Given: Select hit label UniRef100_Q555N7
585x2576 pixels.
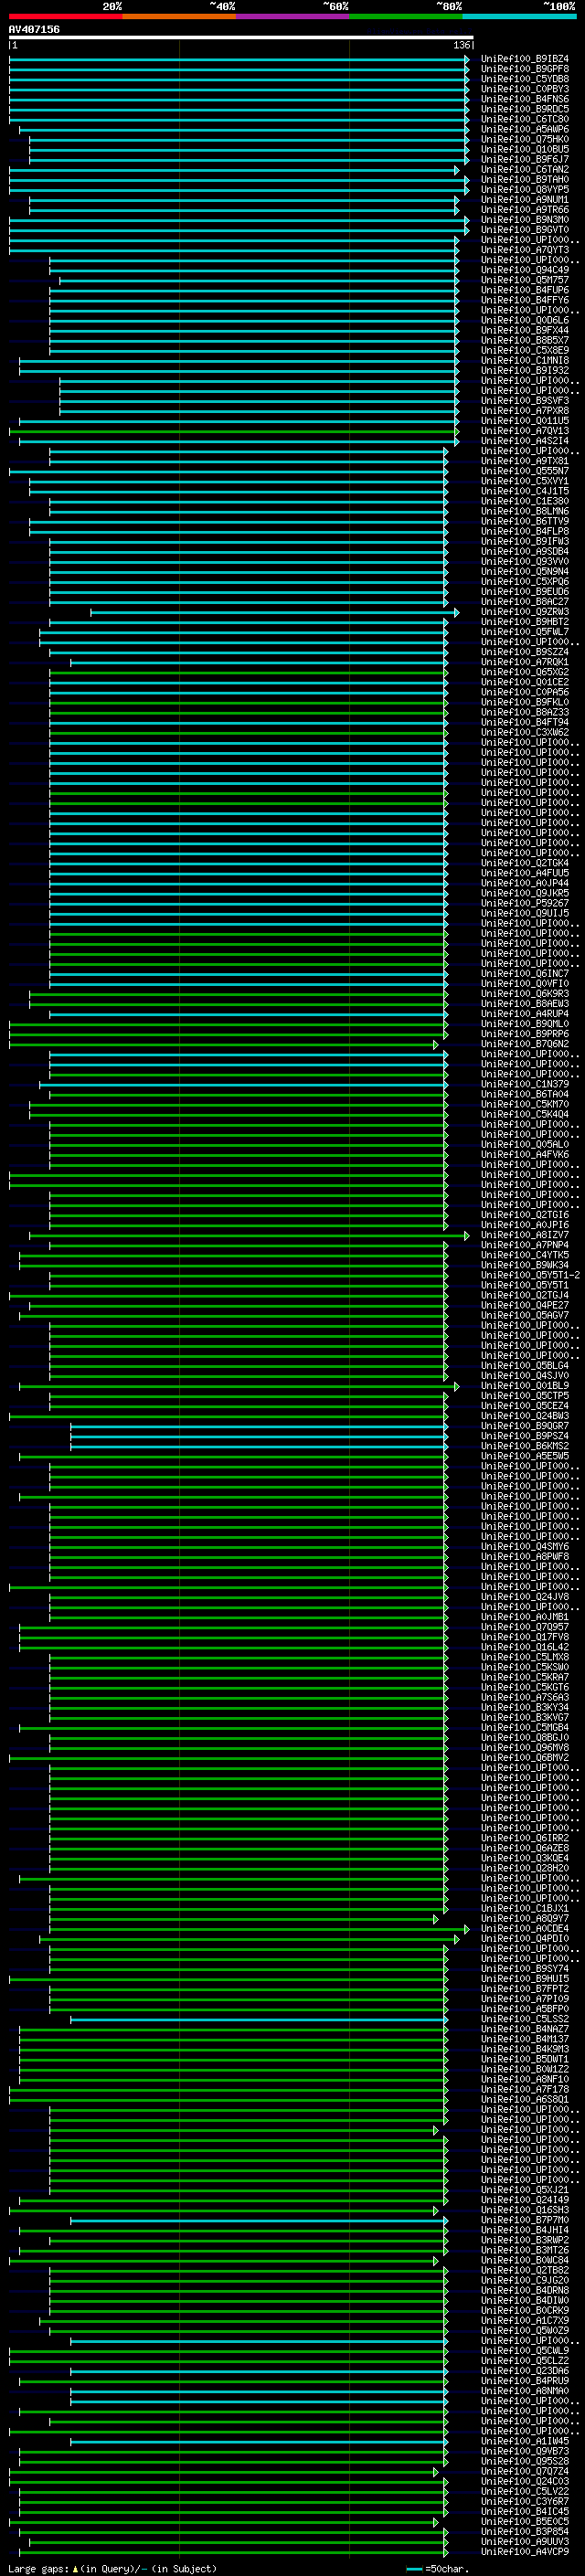Looking at the screenshot, I should [x=524, y=471].
